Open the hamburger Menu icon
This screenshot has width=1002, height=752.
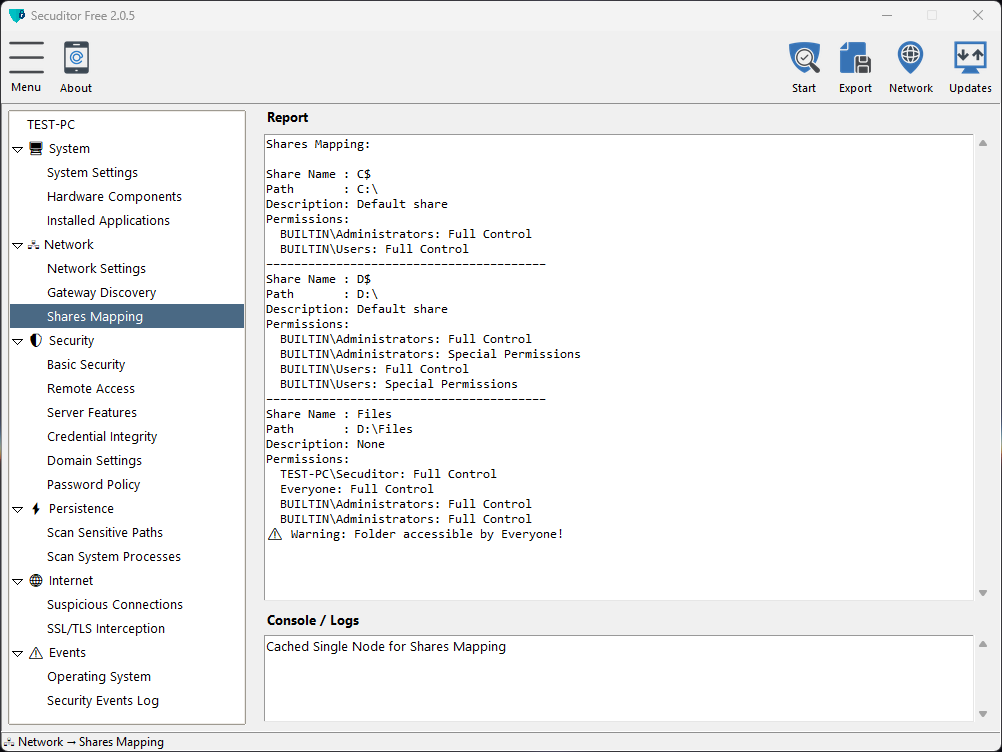coord(27,58)
